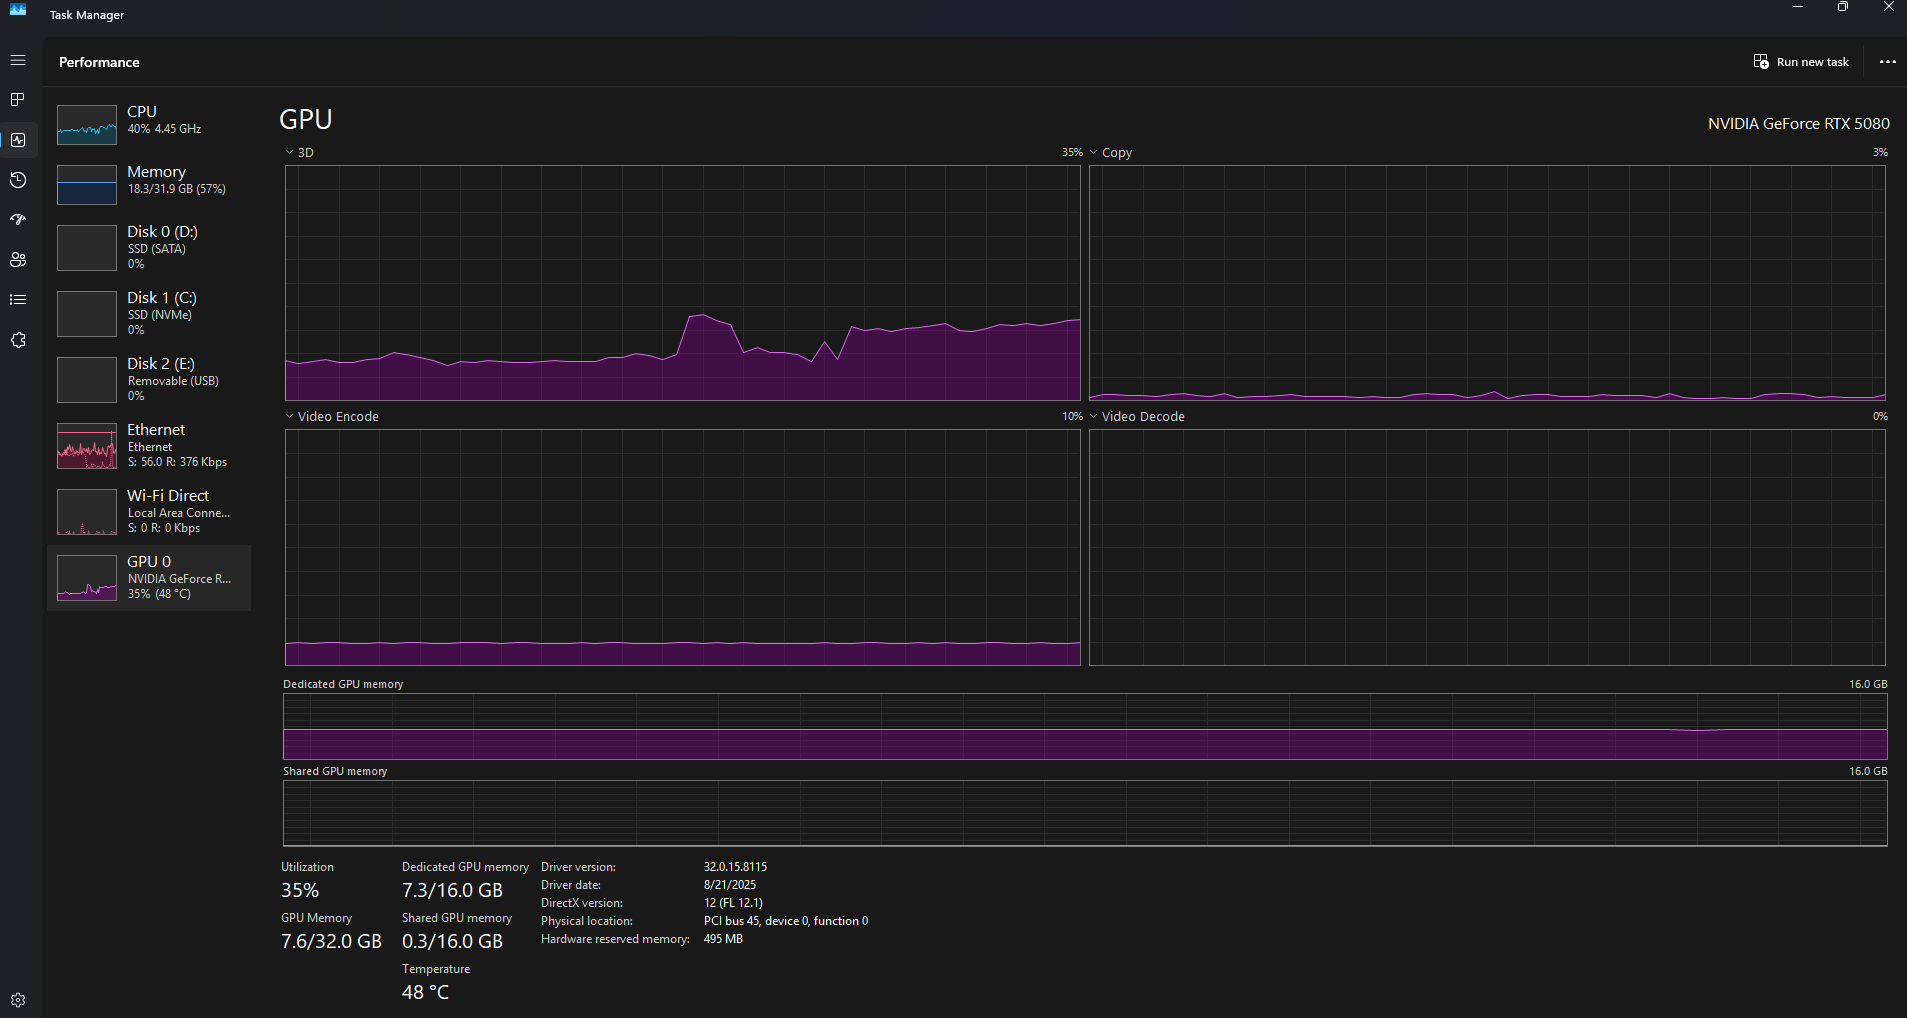Select Ethernet in the performance list

pyautogui.click(x=149, y=445)
